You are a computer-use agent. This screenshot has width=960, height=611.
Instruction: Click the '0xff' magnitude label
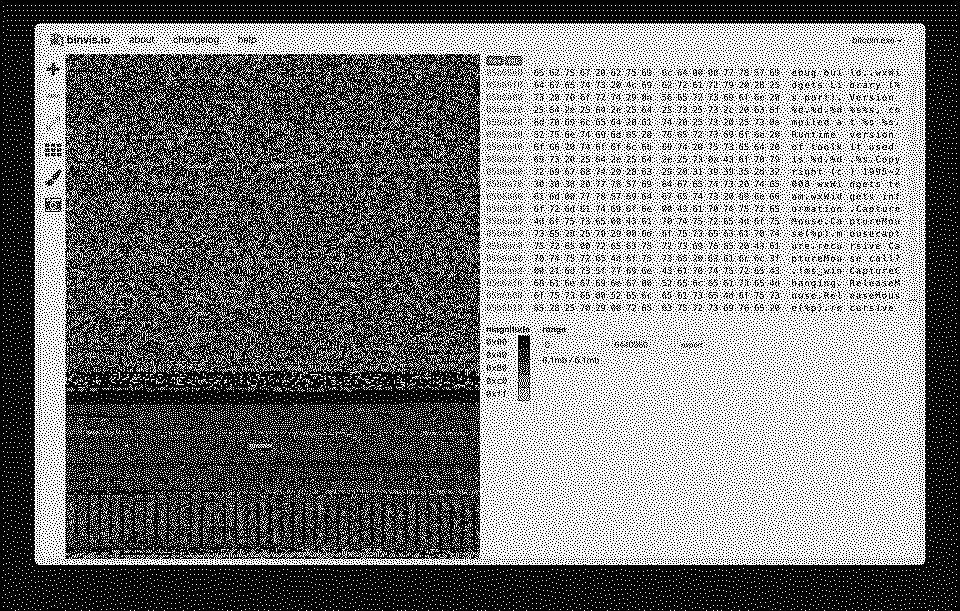point(497,395)
